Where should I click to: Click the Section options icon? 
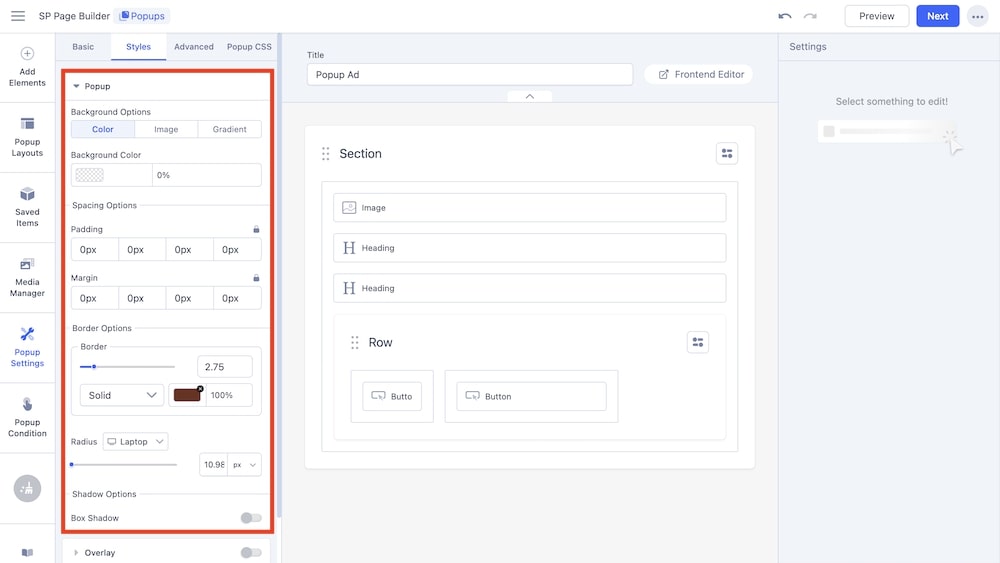[x=727, y=153]
